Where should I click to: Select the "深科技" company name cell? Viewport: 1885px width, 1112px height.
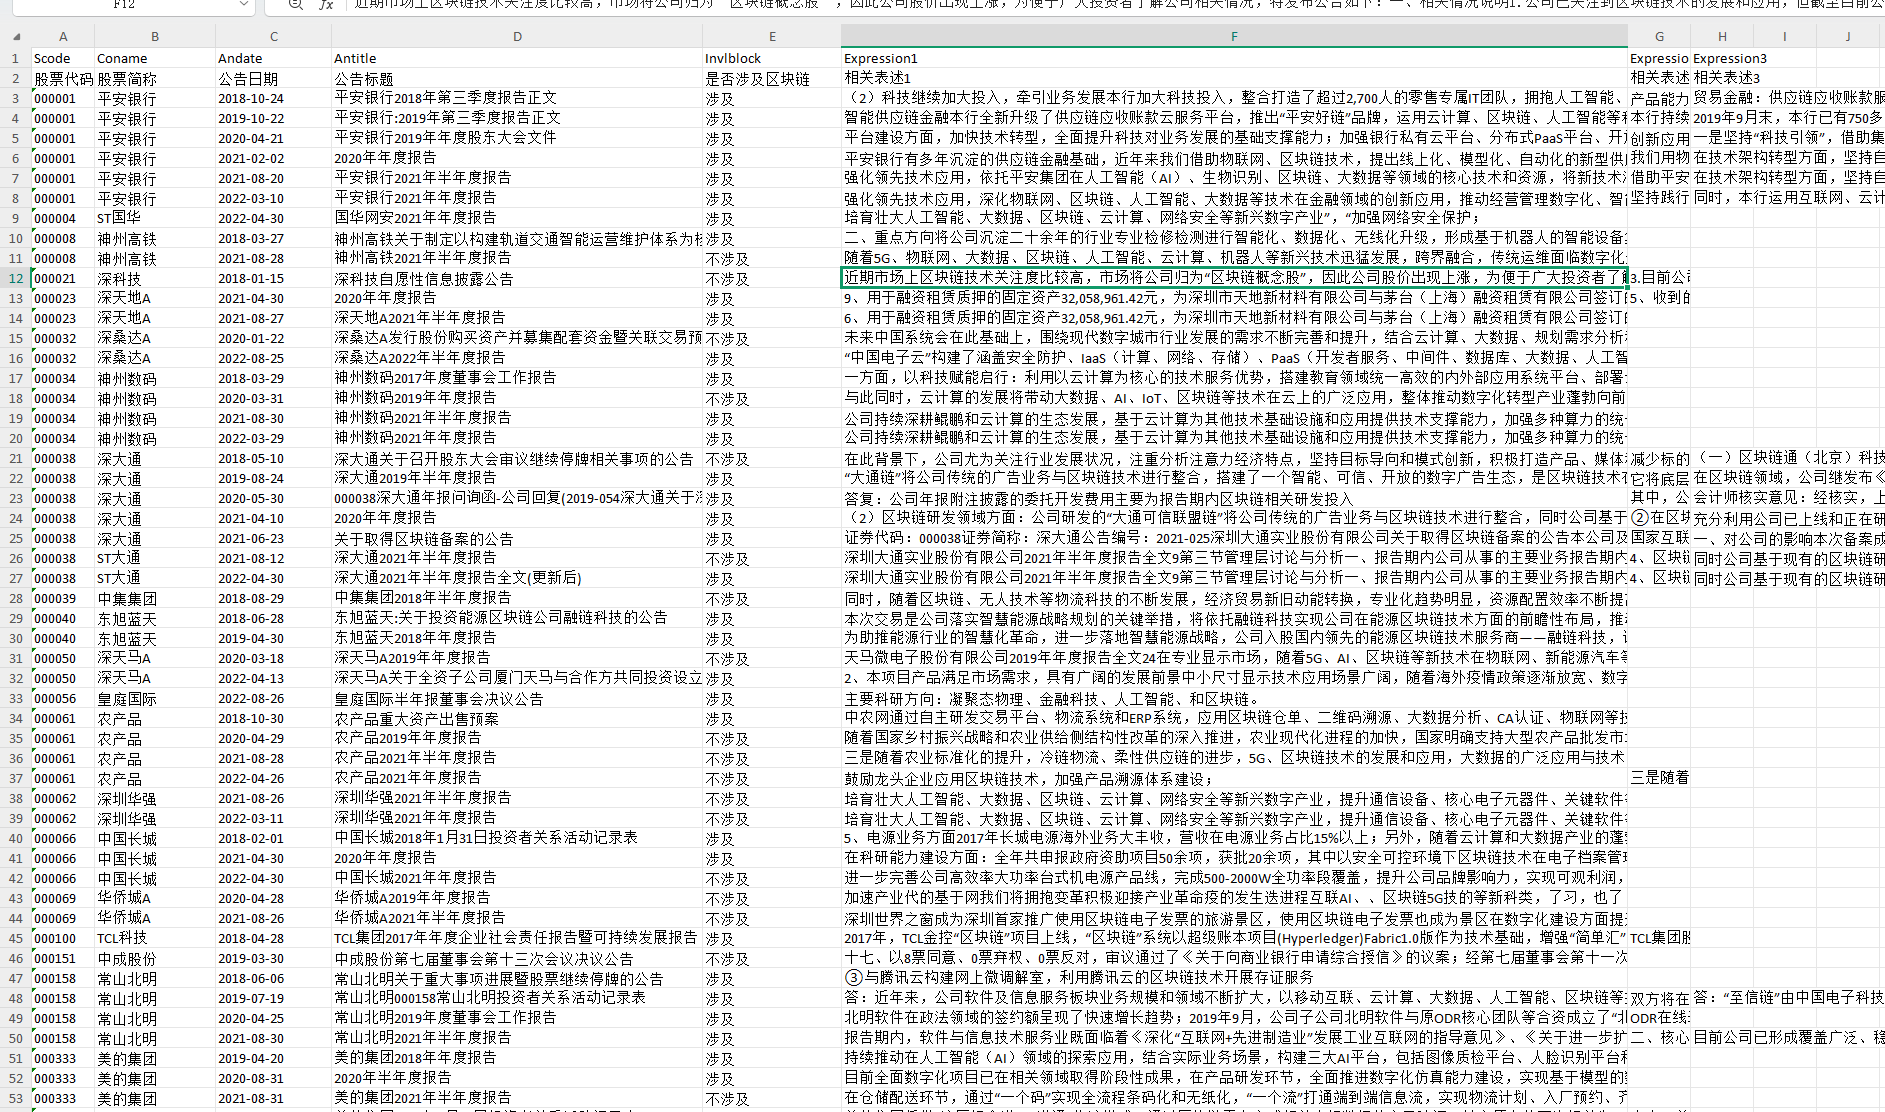(x=155, y=278)
